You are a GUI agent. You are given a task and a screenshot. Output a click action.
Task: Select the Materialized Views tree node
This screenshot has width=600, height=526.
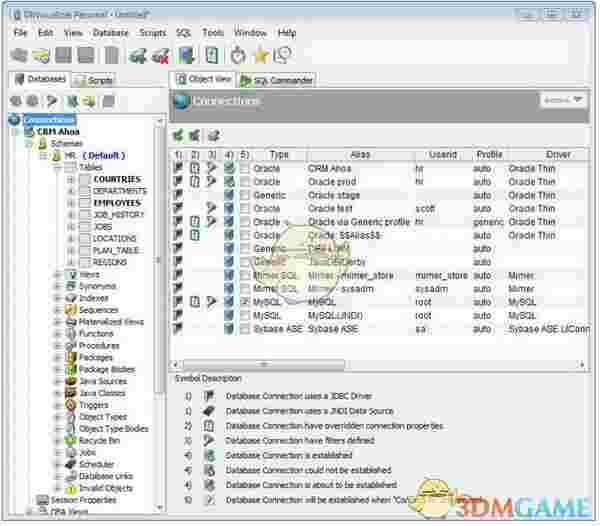pos(111,322)
